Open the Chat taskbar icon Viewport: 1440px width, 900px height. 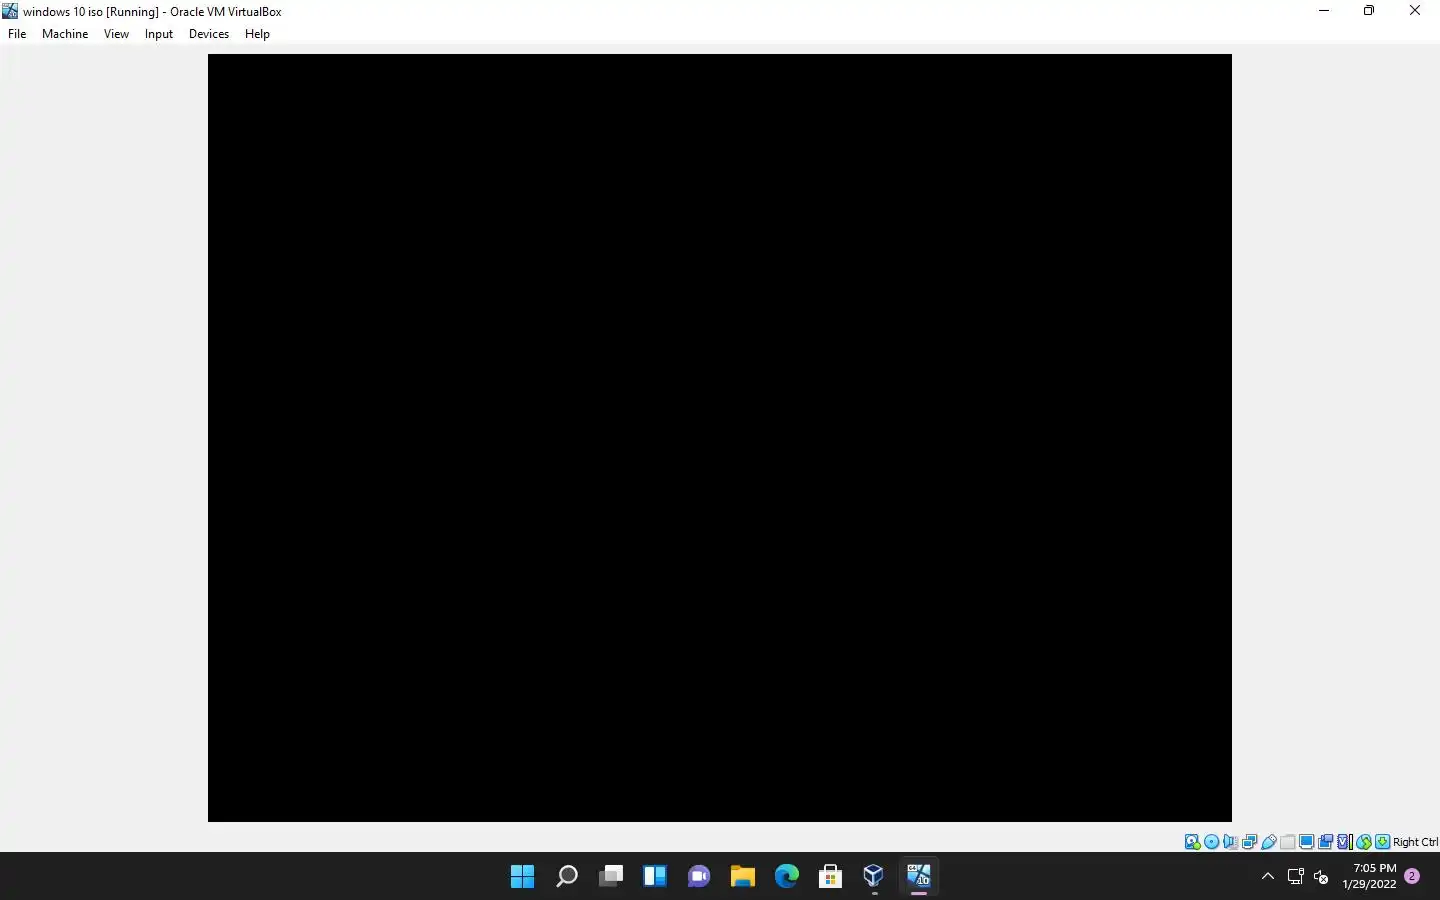pos(698,877)
